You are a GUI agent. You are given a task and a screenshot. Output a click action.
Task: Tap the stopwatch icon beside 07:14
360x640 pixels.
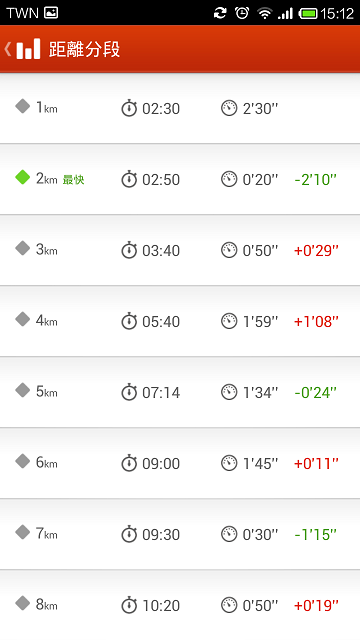129,392
